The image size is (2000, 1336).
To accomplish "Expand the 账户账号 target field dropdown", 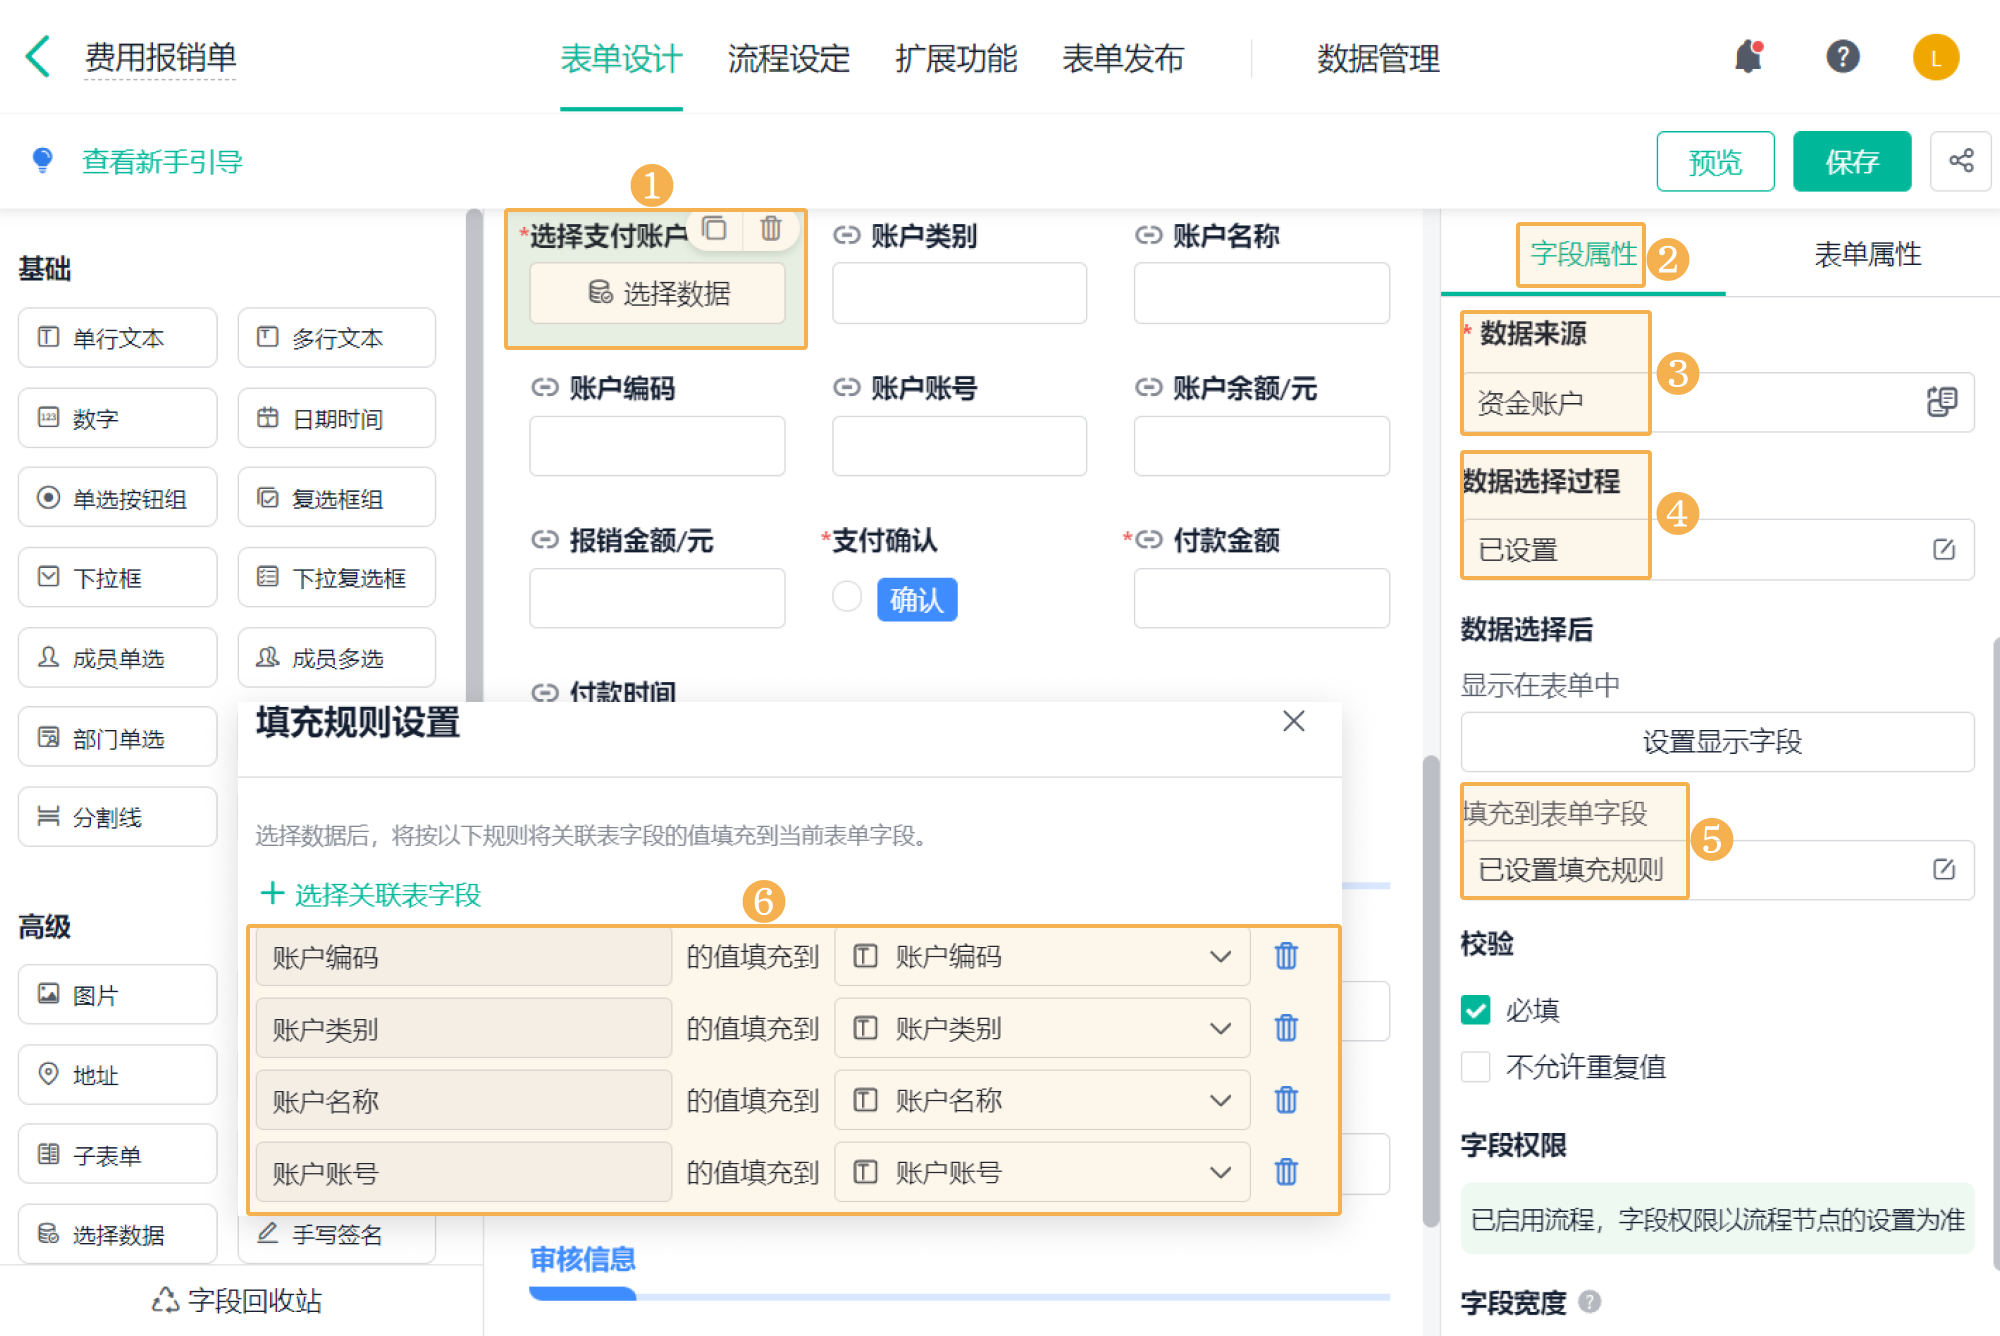I will pos(1220,1173).
